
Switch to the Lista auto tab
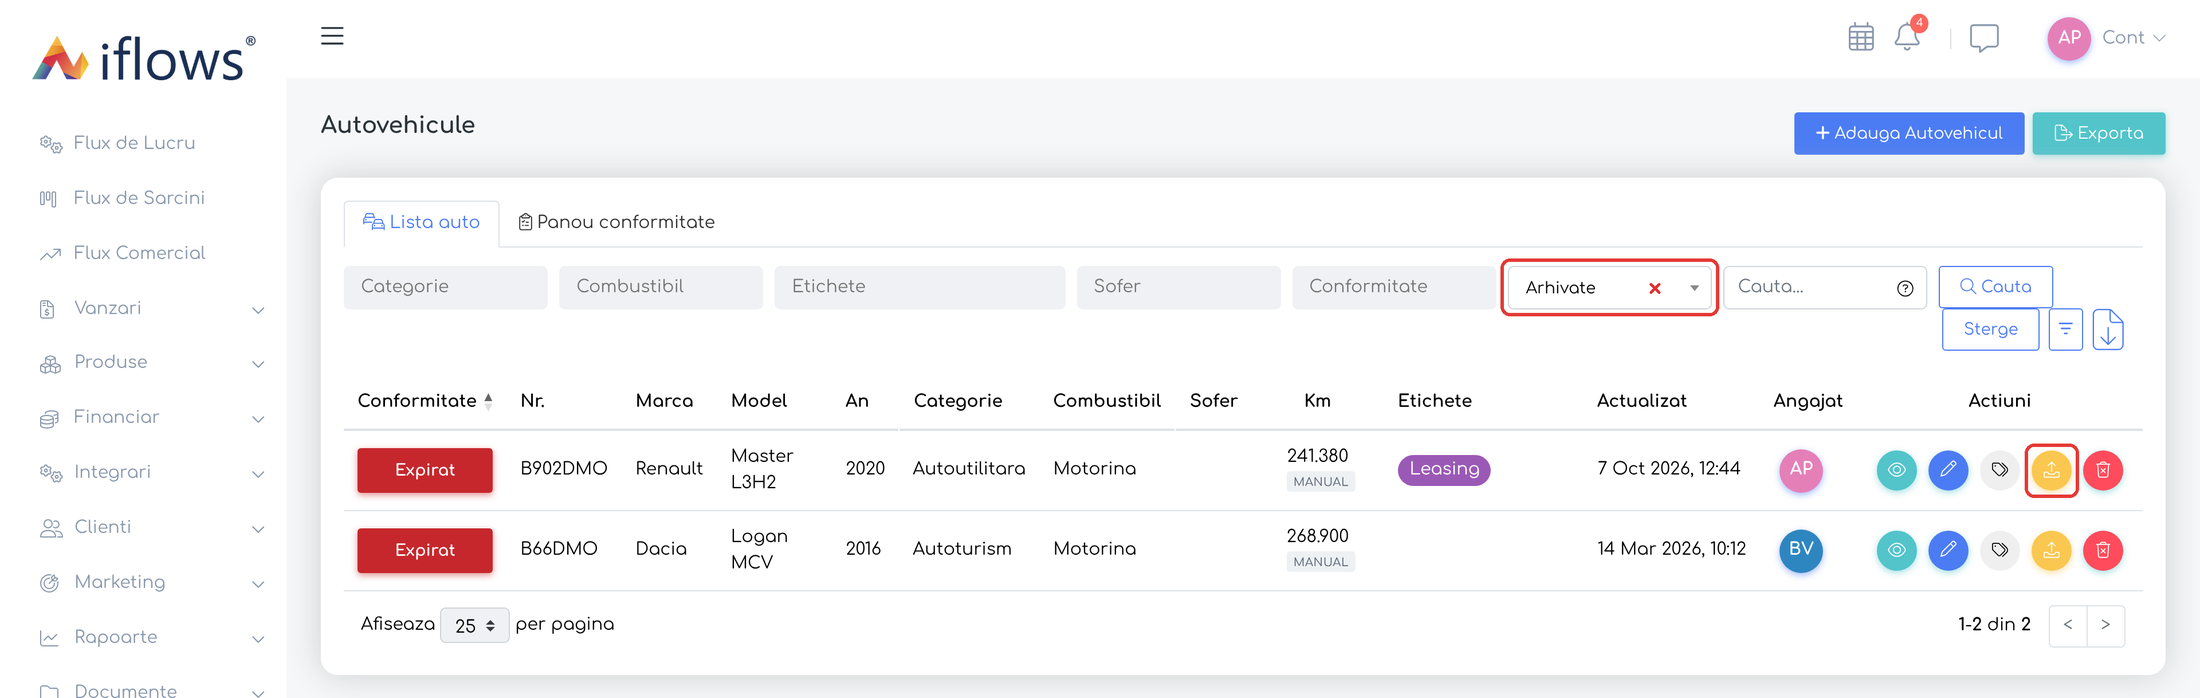pos(421,222)
